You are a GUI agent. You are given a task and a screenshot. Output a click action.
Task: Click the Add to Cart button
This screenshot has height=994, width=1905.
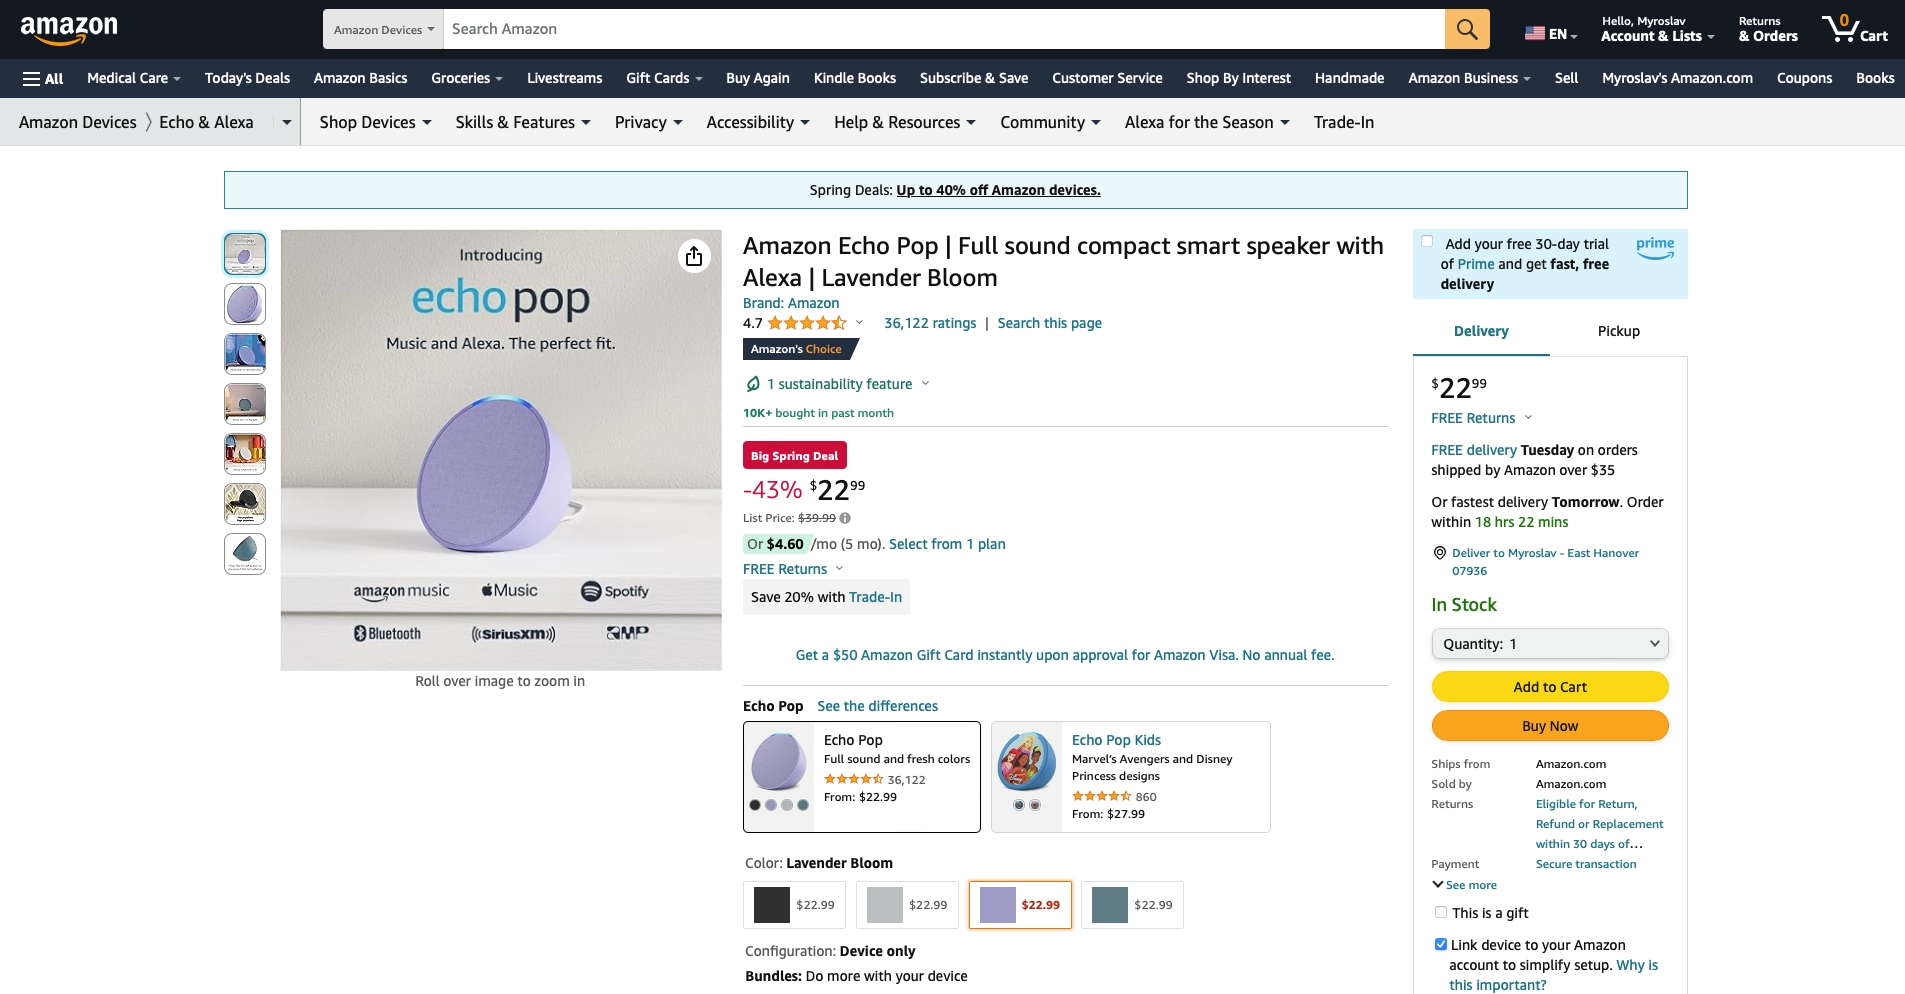pyautogui.click(x=1550, y=687)
